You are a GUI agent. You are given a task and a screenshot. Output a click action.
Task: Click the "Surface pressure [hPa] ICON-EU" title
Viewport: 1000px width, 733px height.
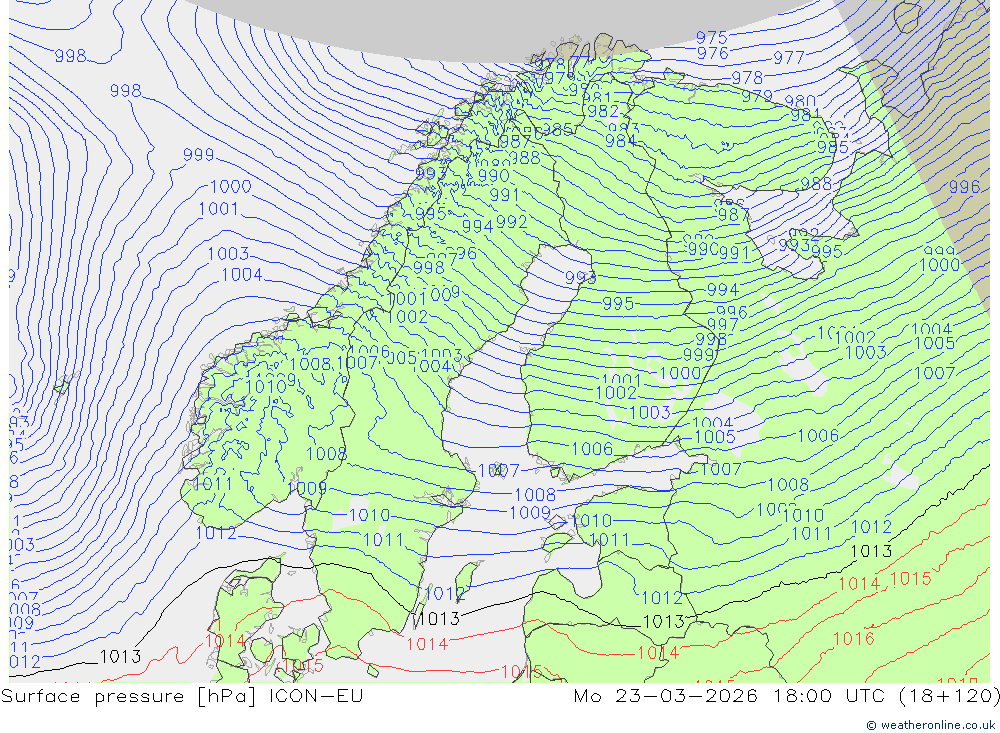click(182, 696)
